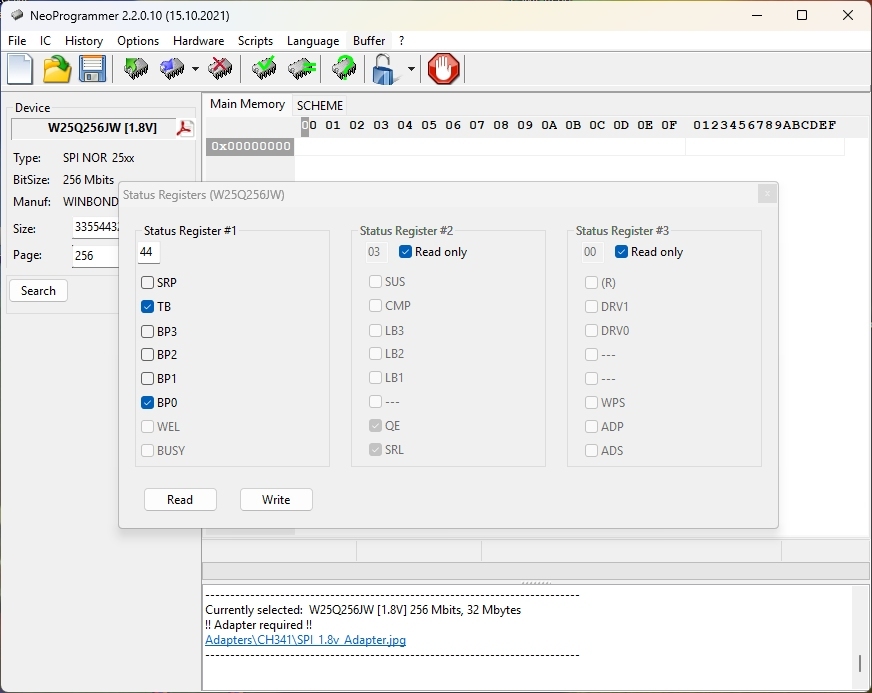The height and width of the screenshot is (693, 872).
Task: Click the SRL checkbox in Register #2
Action: [375, 449]
